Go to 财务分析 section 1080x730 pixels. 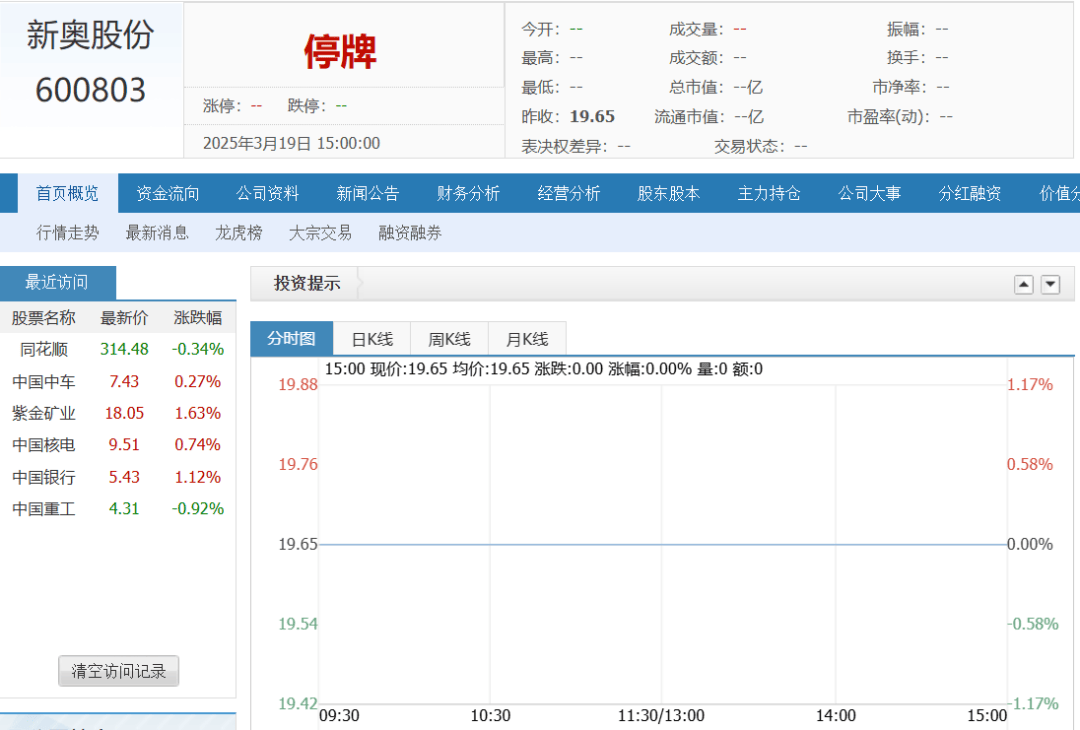468,194
